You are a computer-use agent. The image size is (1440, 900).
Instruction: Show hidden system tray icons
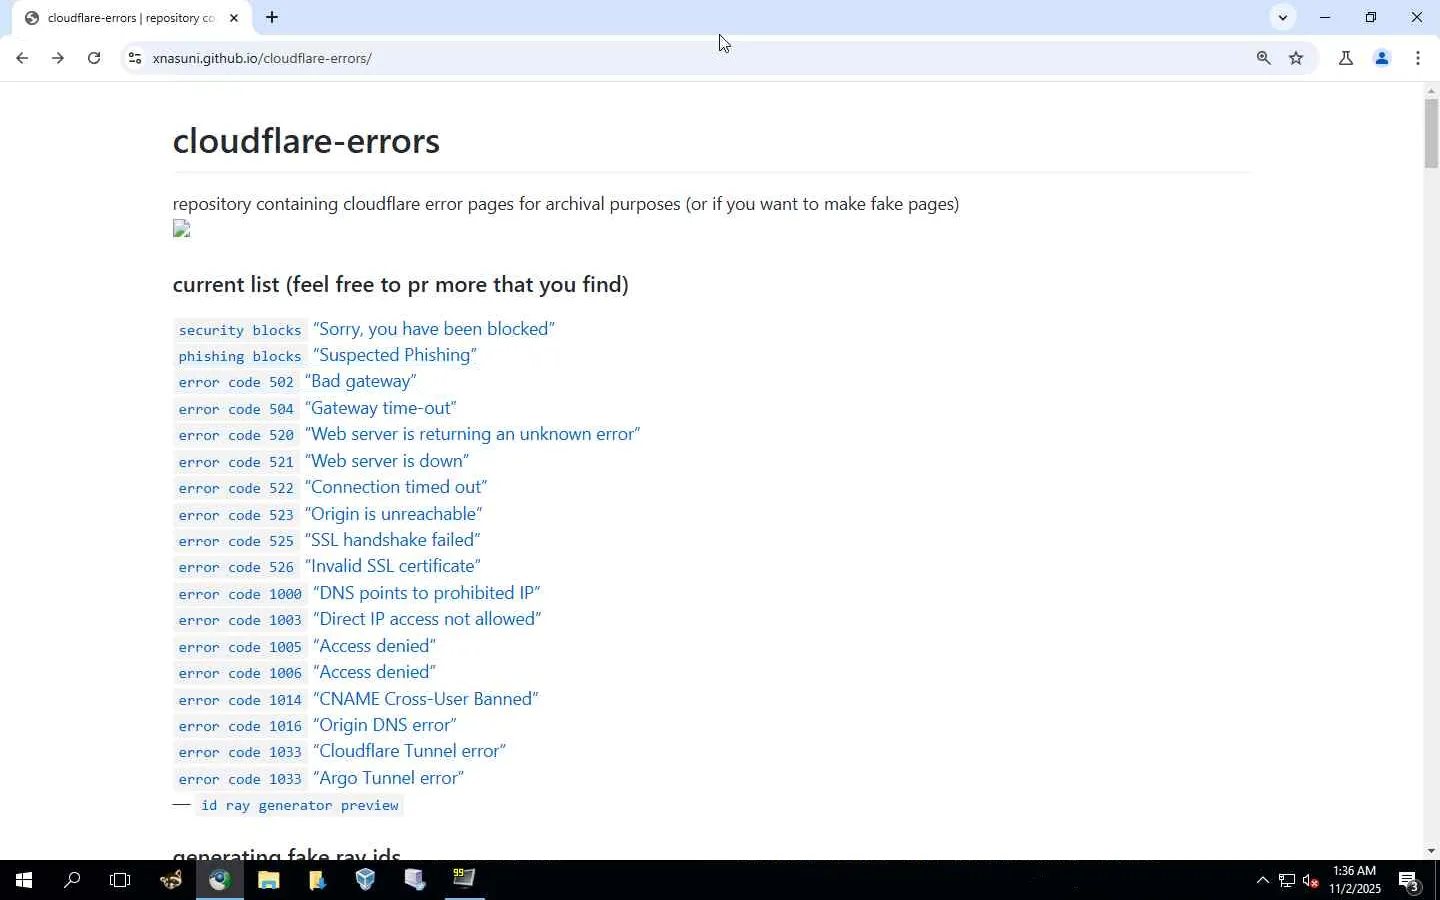click(x=1262, y=880)
